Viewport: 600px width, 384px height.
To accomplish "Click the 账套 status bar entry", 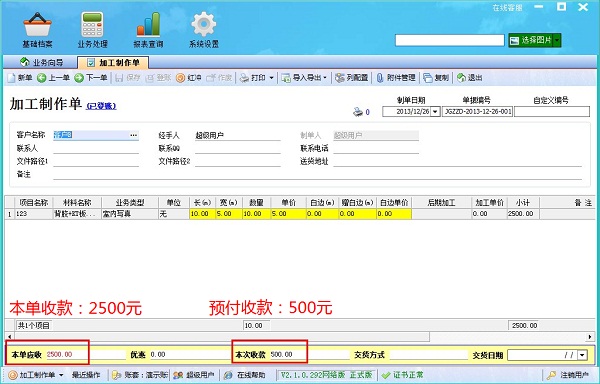I will (x=140, y=375).
